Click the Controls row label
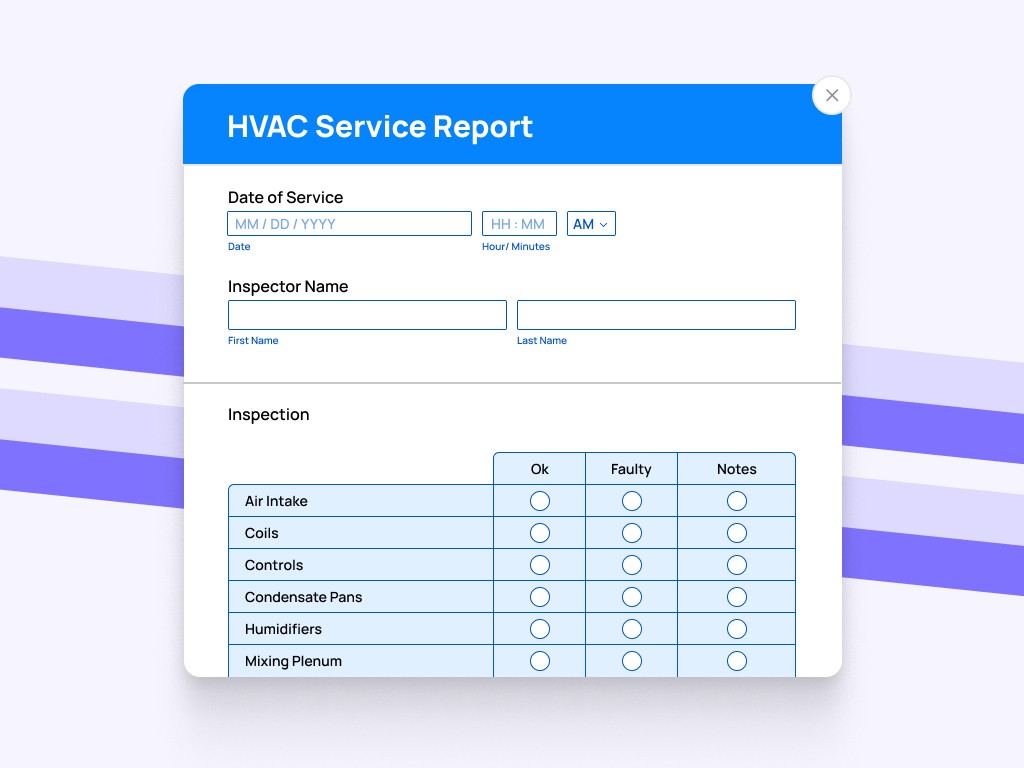Image resolution: width=1024 pixels, height=768 pixels. (x=274, y=565)
